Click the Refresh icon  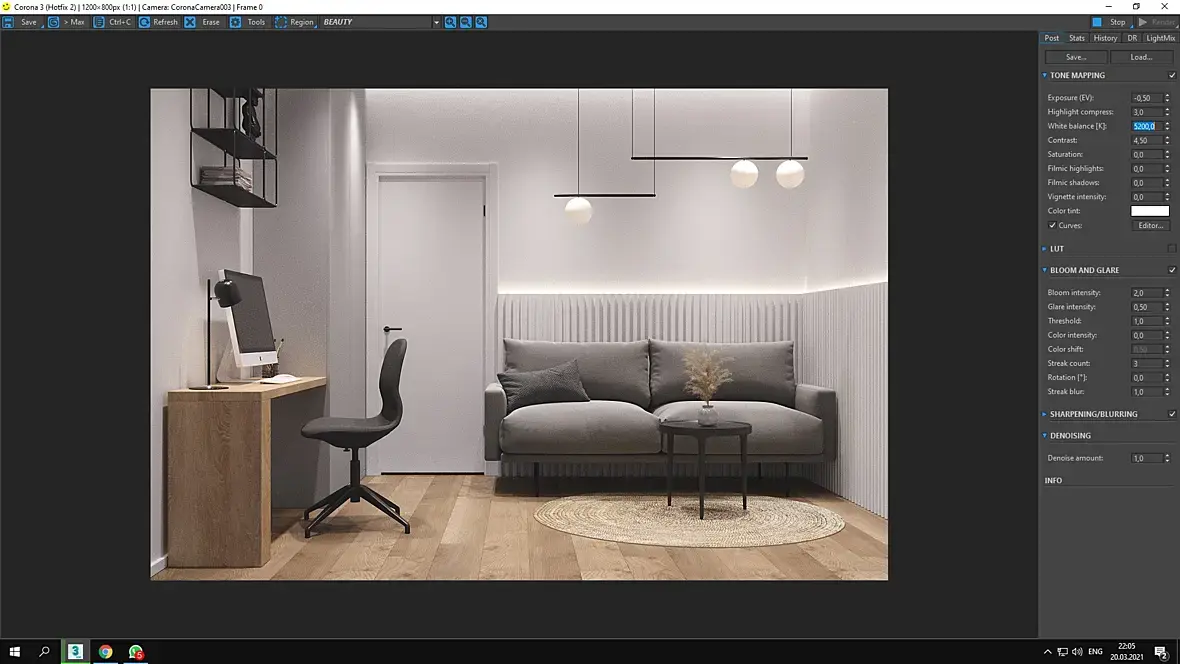click(144, 22)
